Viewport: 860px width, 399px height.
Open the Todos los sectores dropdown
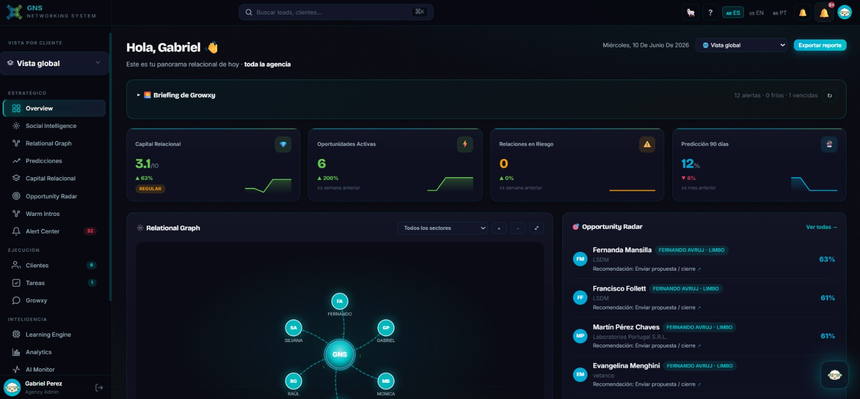coord(443,228)
